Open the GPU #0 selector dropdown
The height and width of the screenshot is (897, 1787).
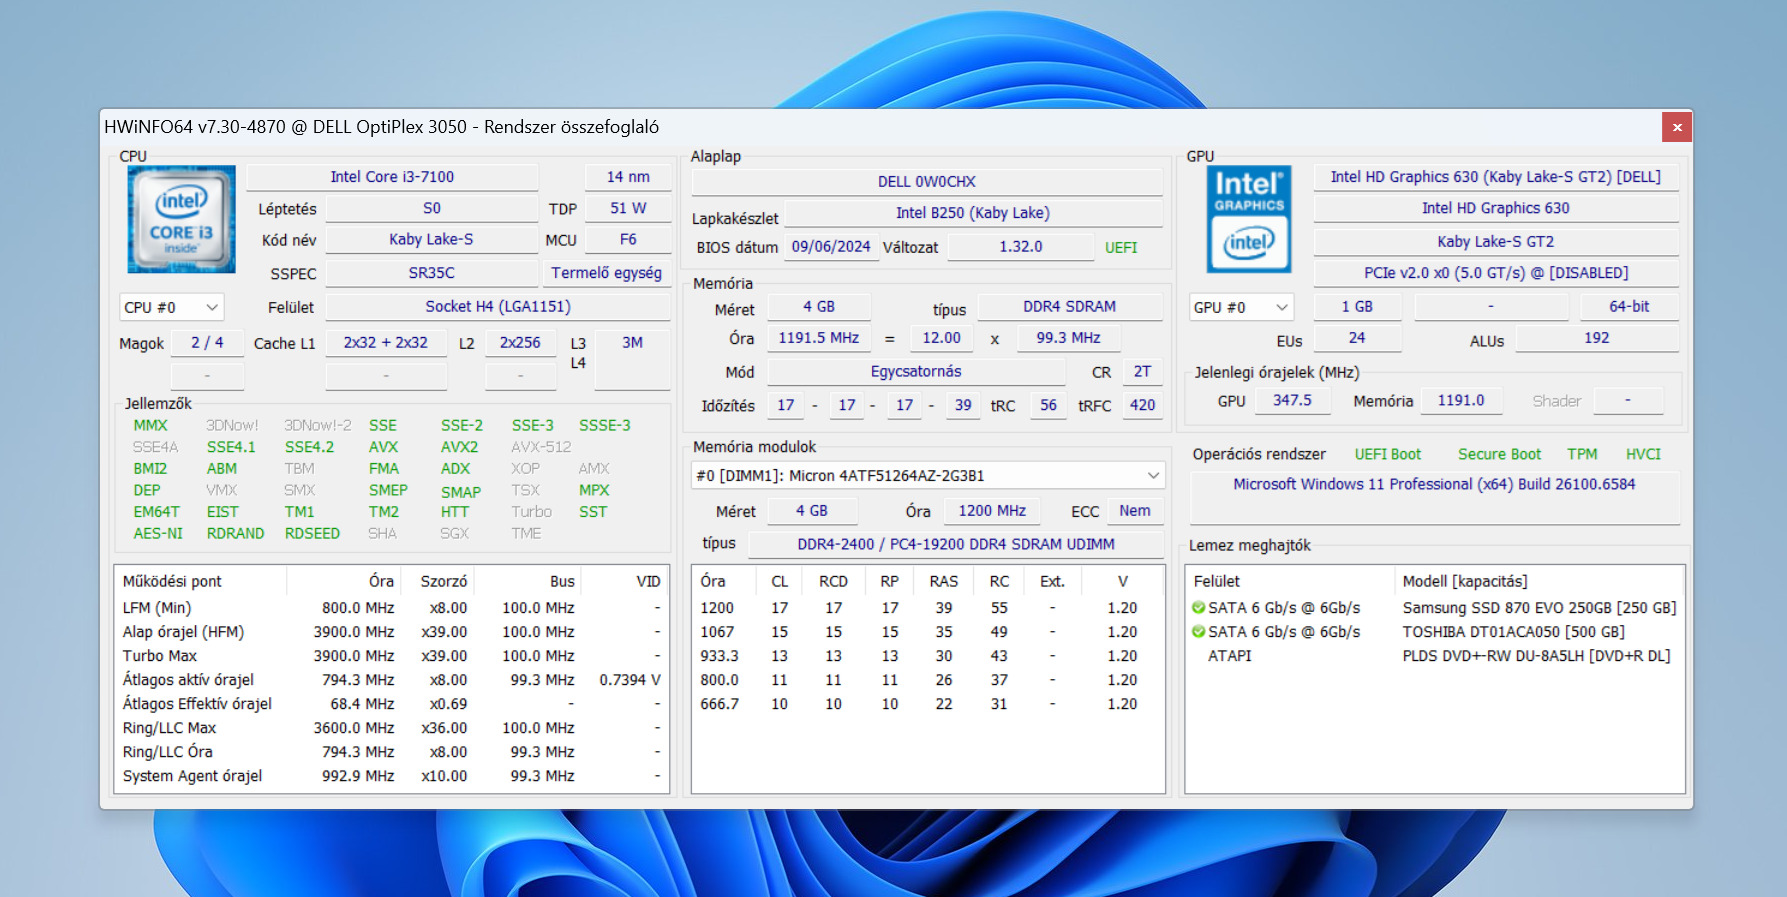(1241, 308)
